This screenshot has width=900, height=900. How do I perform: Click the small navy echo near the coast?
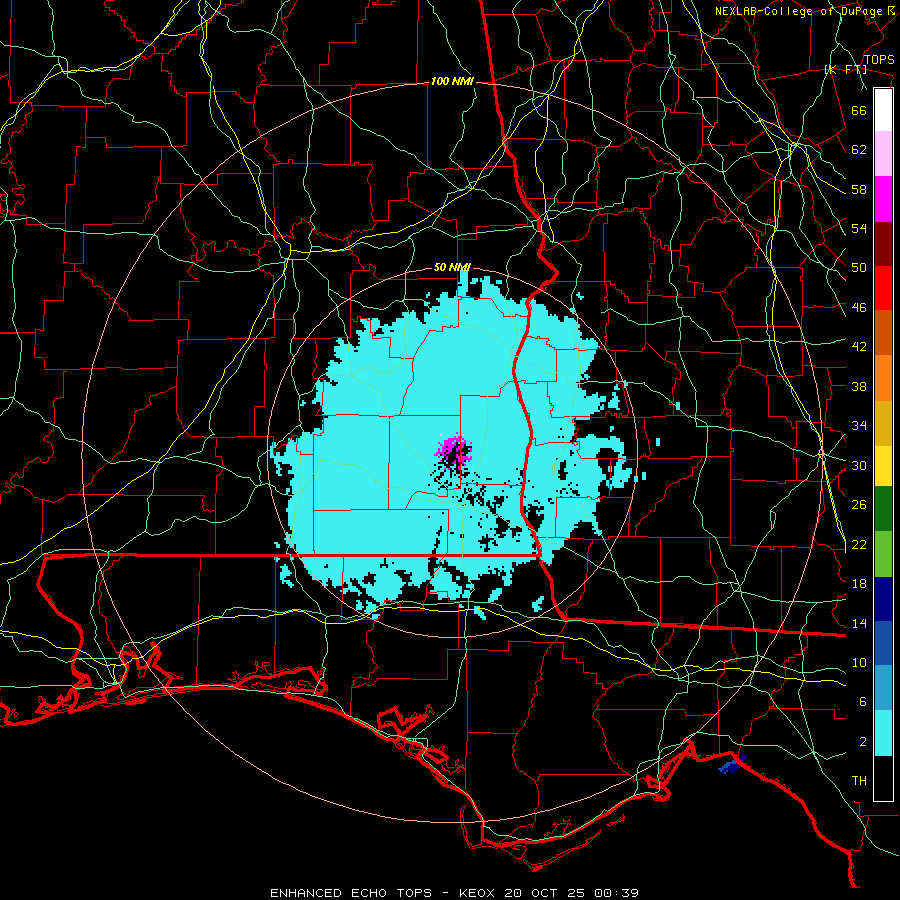click(x=732, y=765)
